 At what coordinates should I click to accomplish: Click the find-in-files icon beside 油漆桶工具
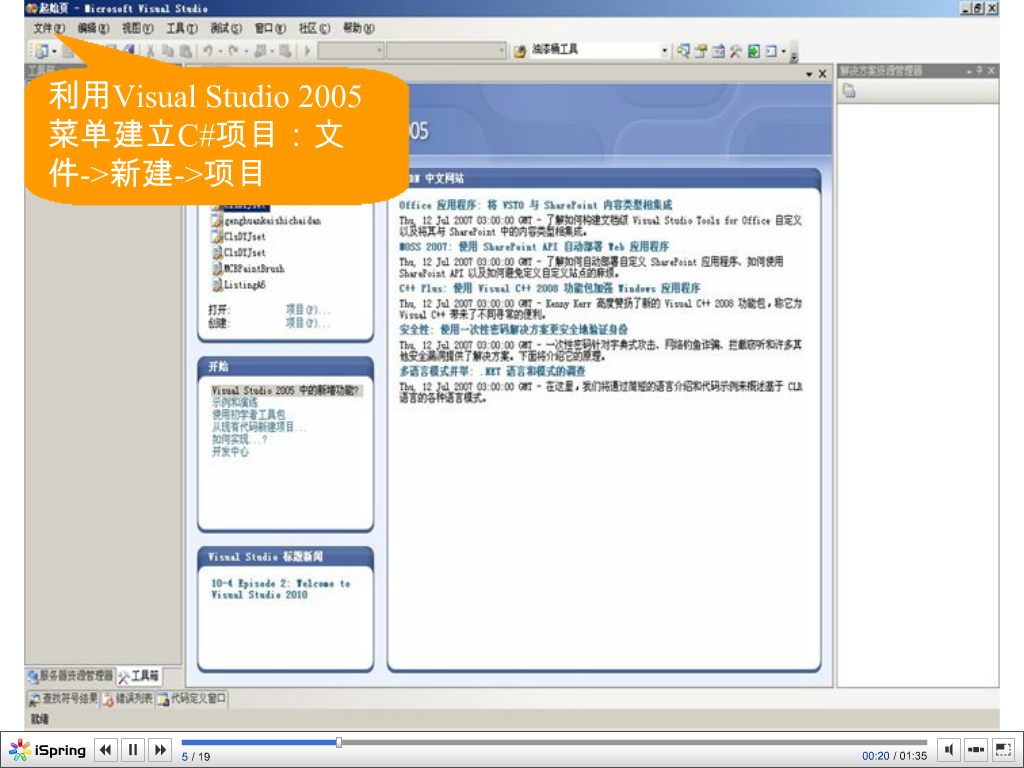520,51
